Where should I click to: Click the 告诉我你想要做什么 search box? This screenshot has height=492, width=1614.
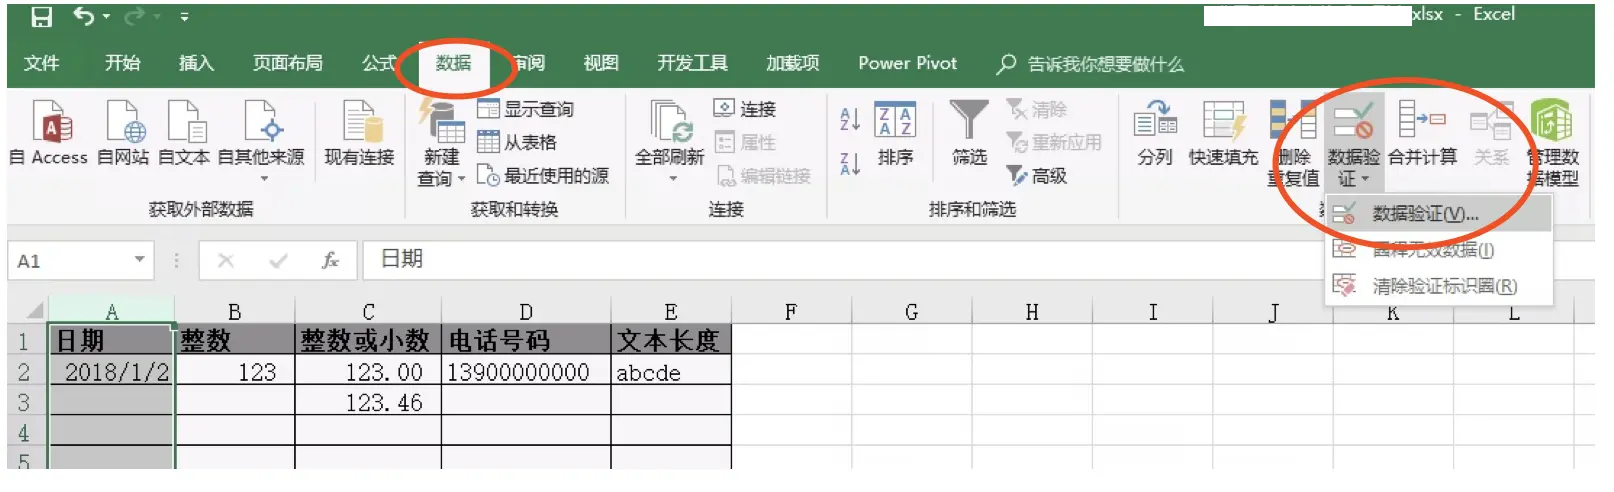[x=1092, y=64]
